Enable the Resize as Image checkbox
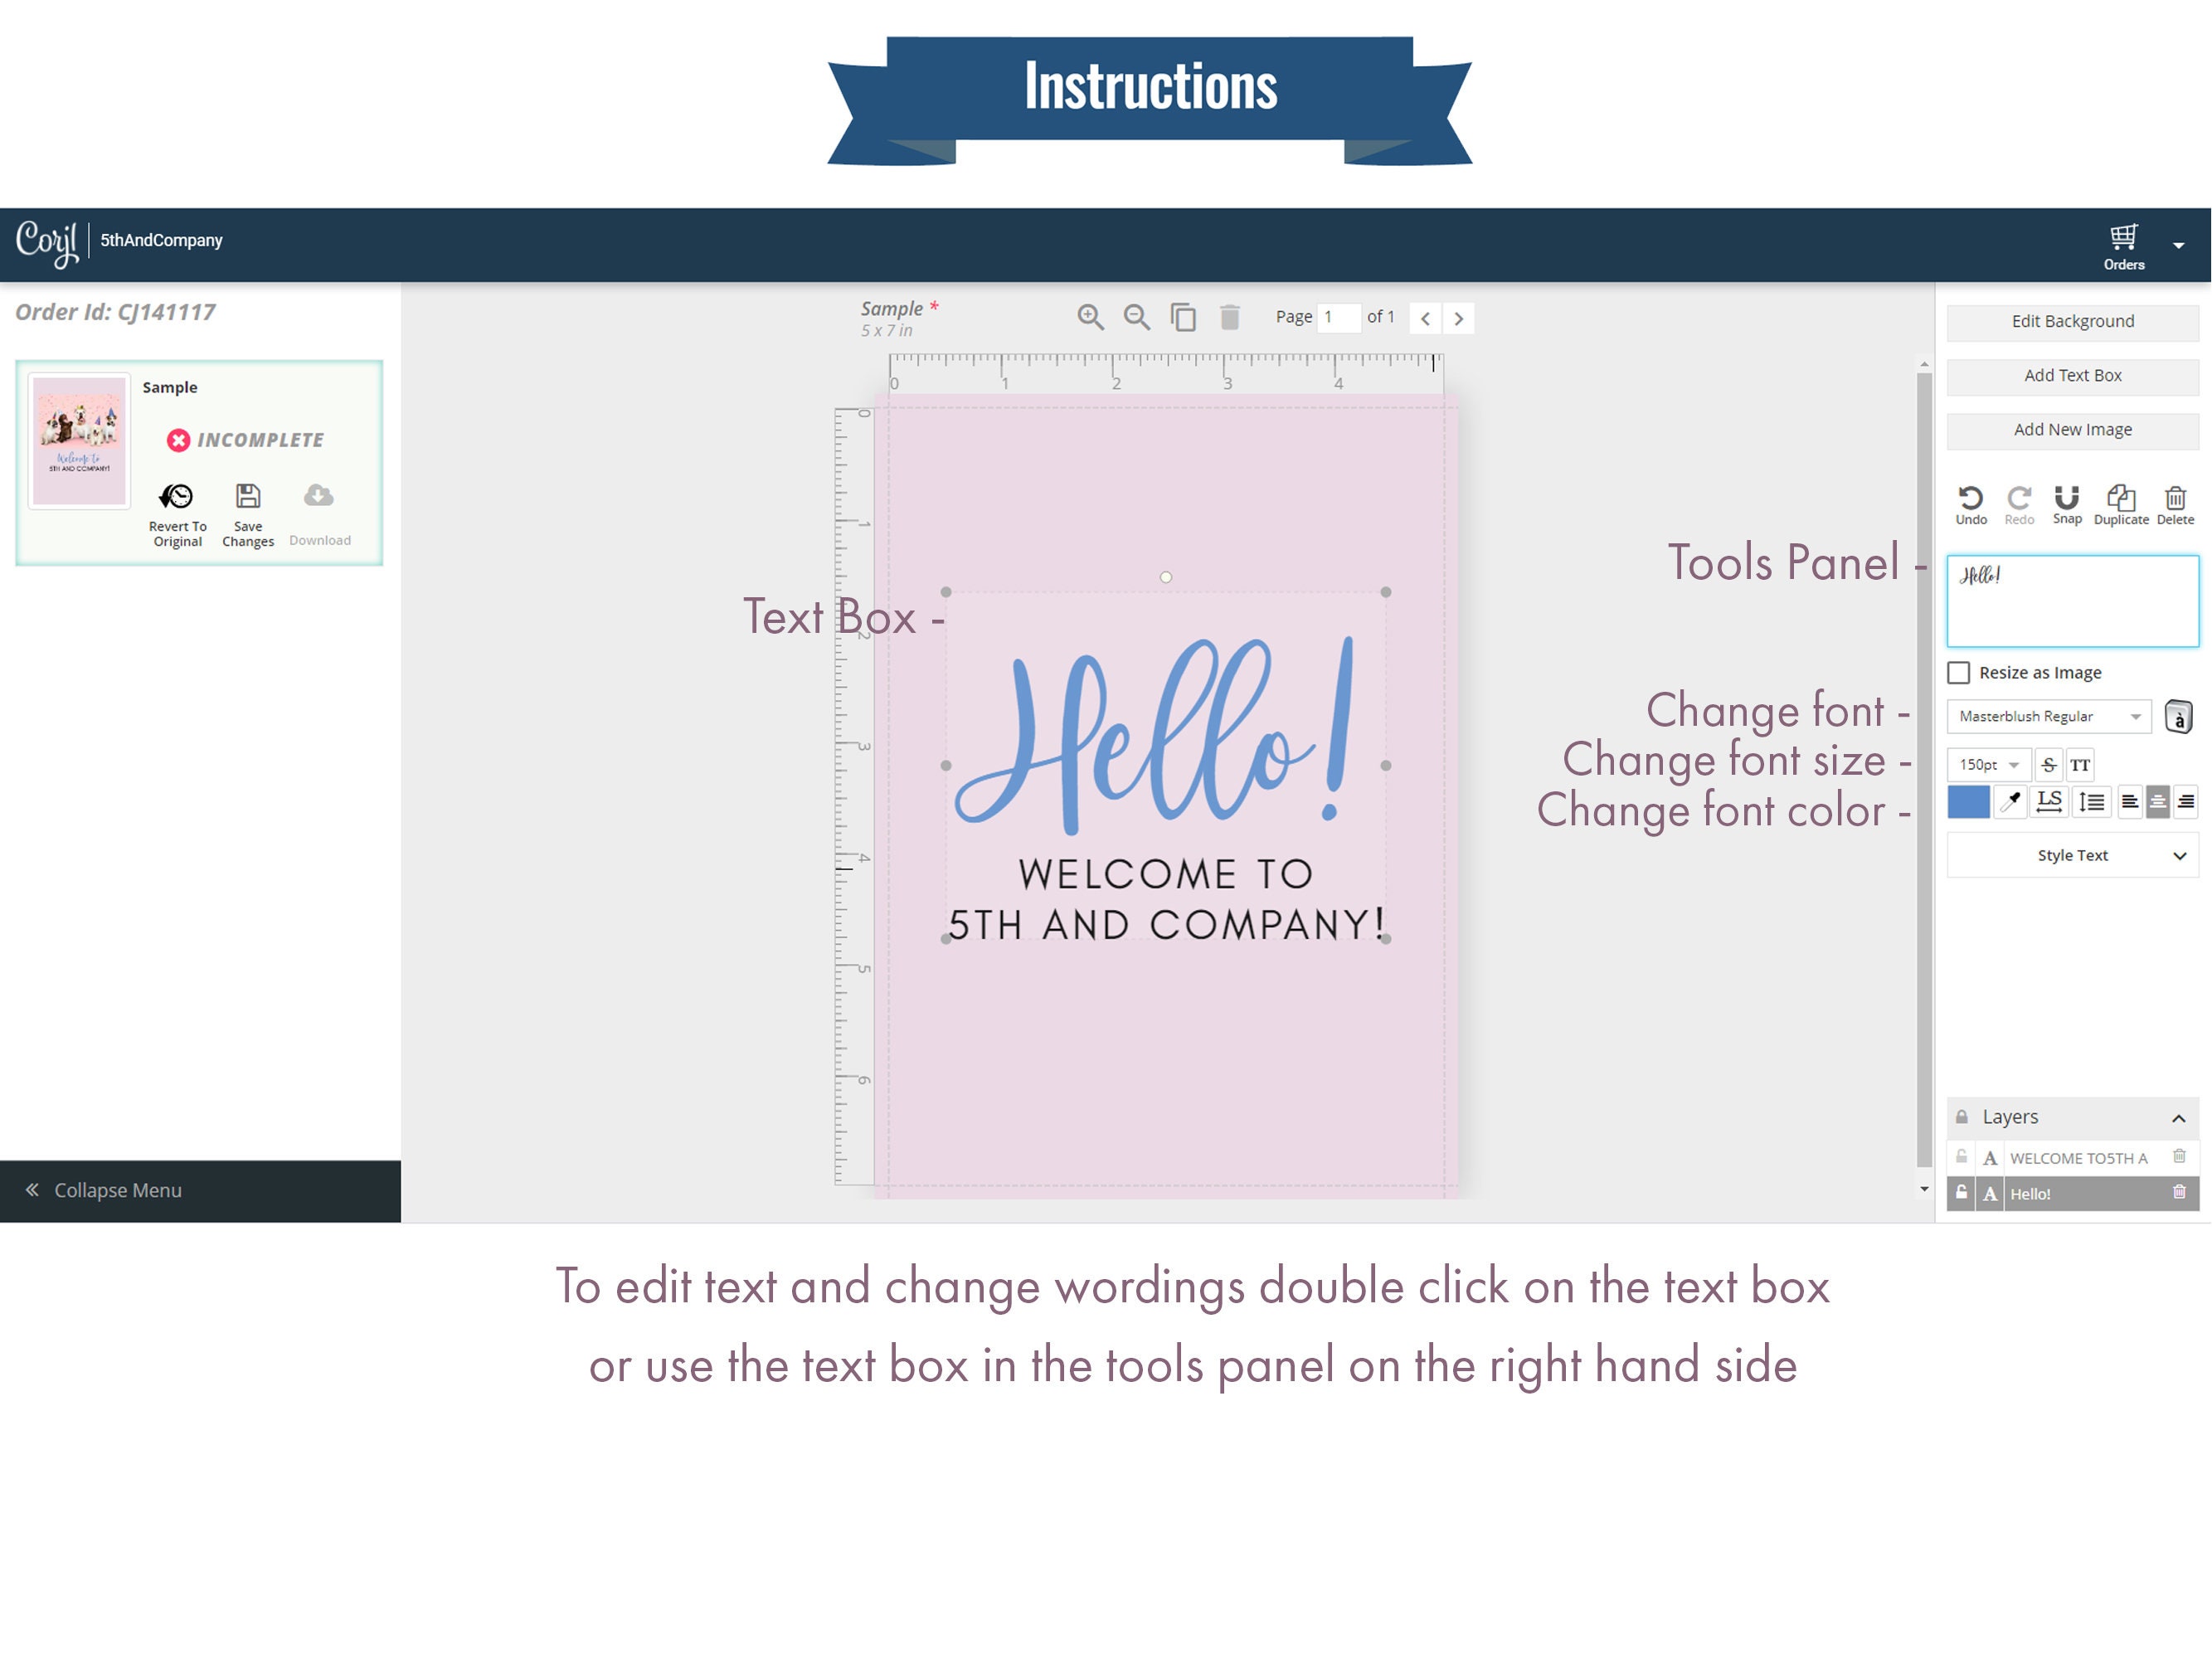The image size is (2212, 1659). click(x=1958, y=672)
